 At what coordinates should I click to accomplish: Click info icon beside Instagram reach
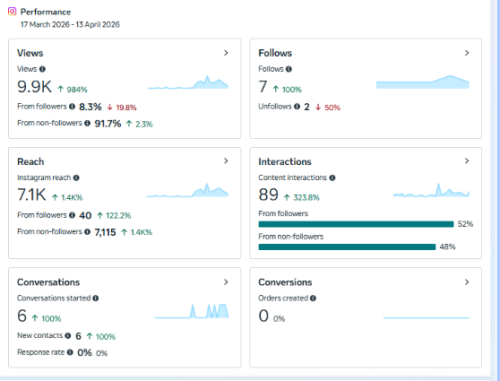pyautogui.click(x=76, y=178)
